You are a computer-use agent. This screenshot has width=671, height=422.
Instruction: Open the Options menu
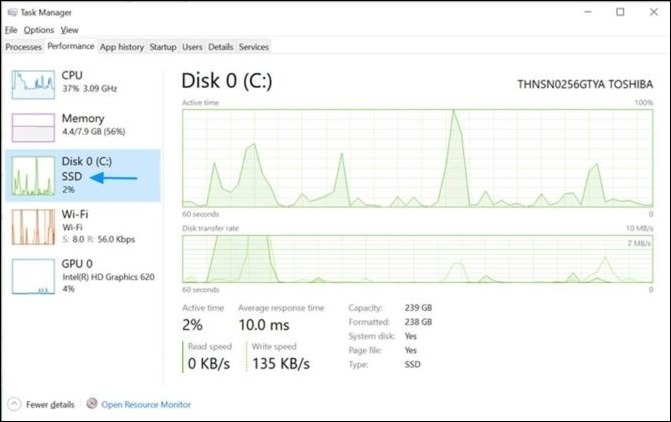click(x=39, y=30)
